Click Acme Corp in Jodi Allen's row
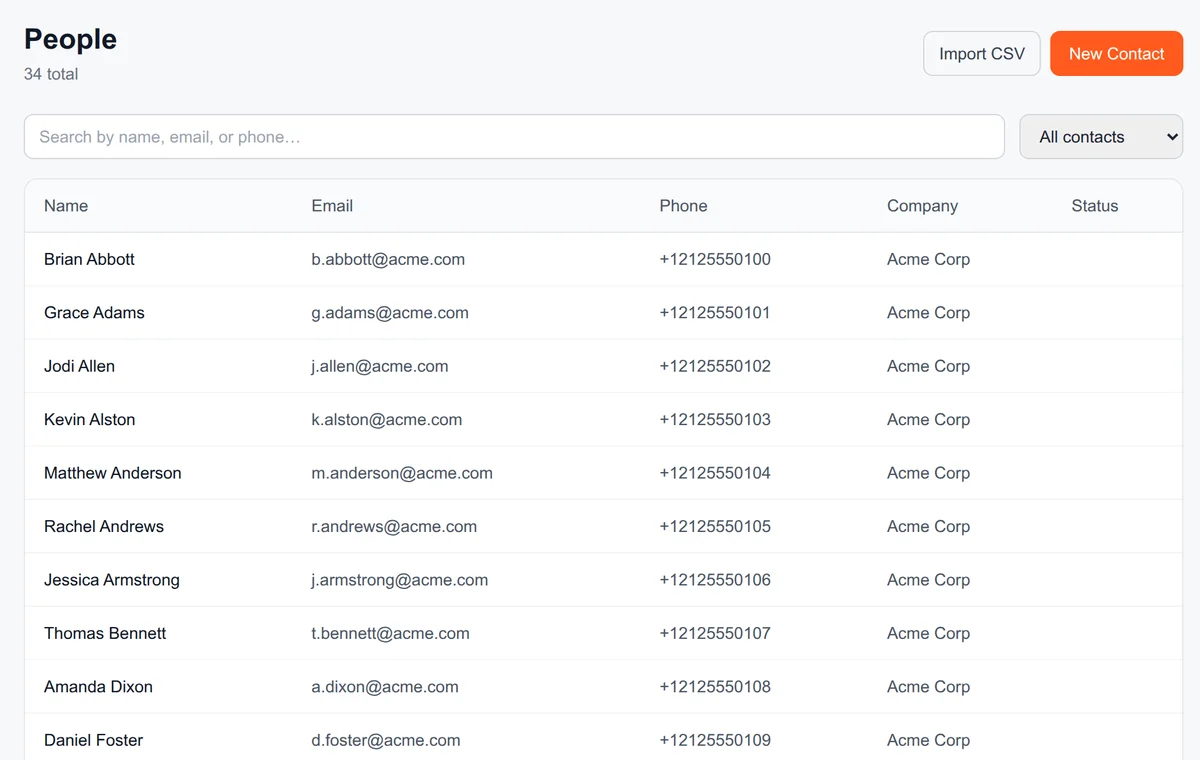Screen dimensions: 1200x760 coord(928,366)
